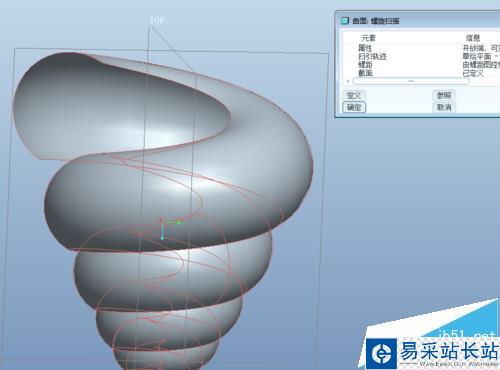Cancel the dialog with 取消

(444, 107)
